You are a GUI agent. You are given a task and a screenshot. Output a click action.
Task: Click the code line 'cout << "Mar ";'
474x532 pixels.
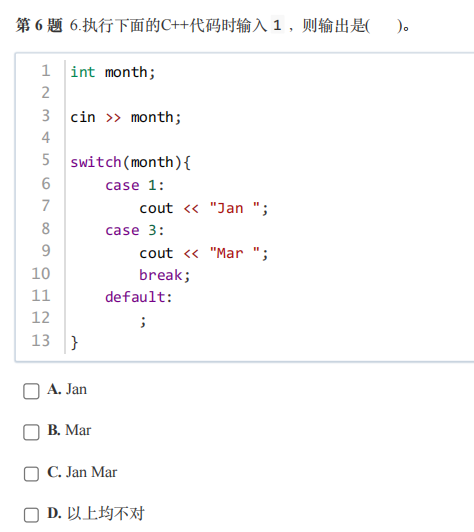tap(204, 253)
